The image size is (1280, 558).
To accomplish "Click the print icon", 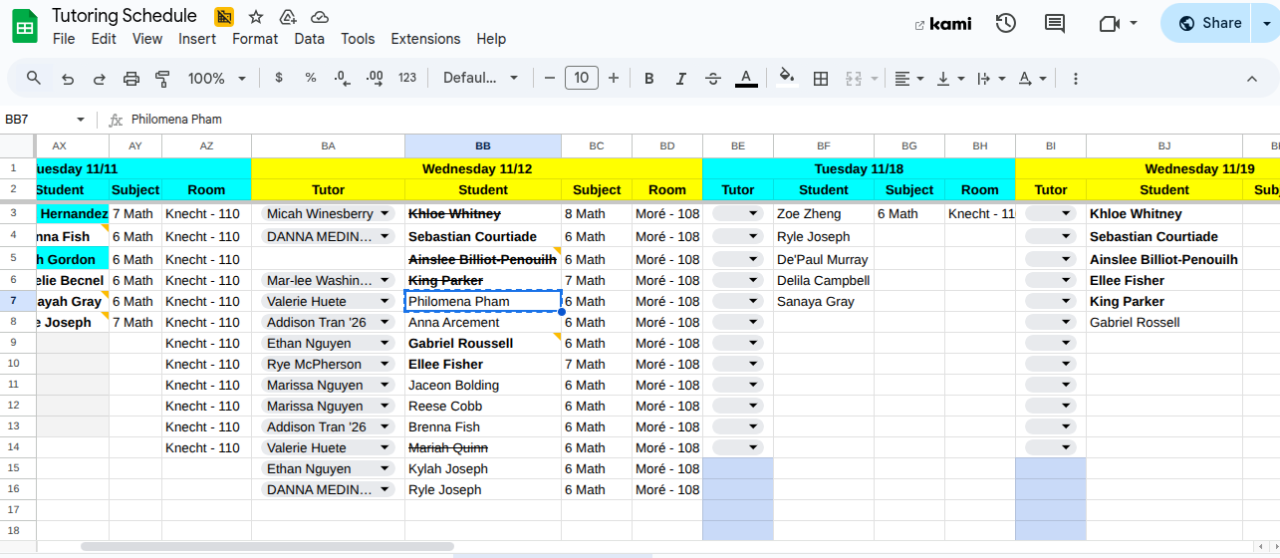I will [x=131, y=78].
